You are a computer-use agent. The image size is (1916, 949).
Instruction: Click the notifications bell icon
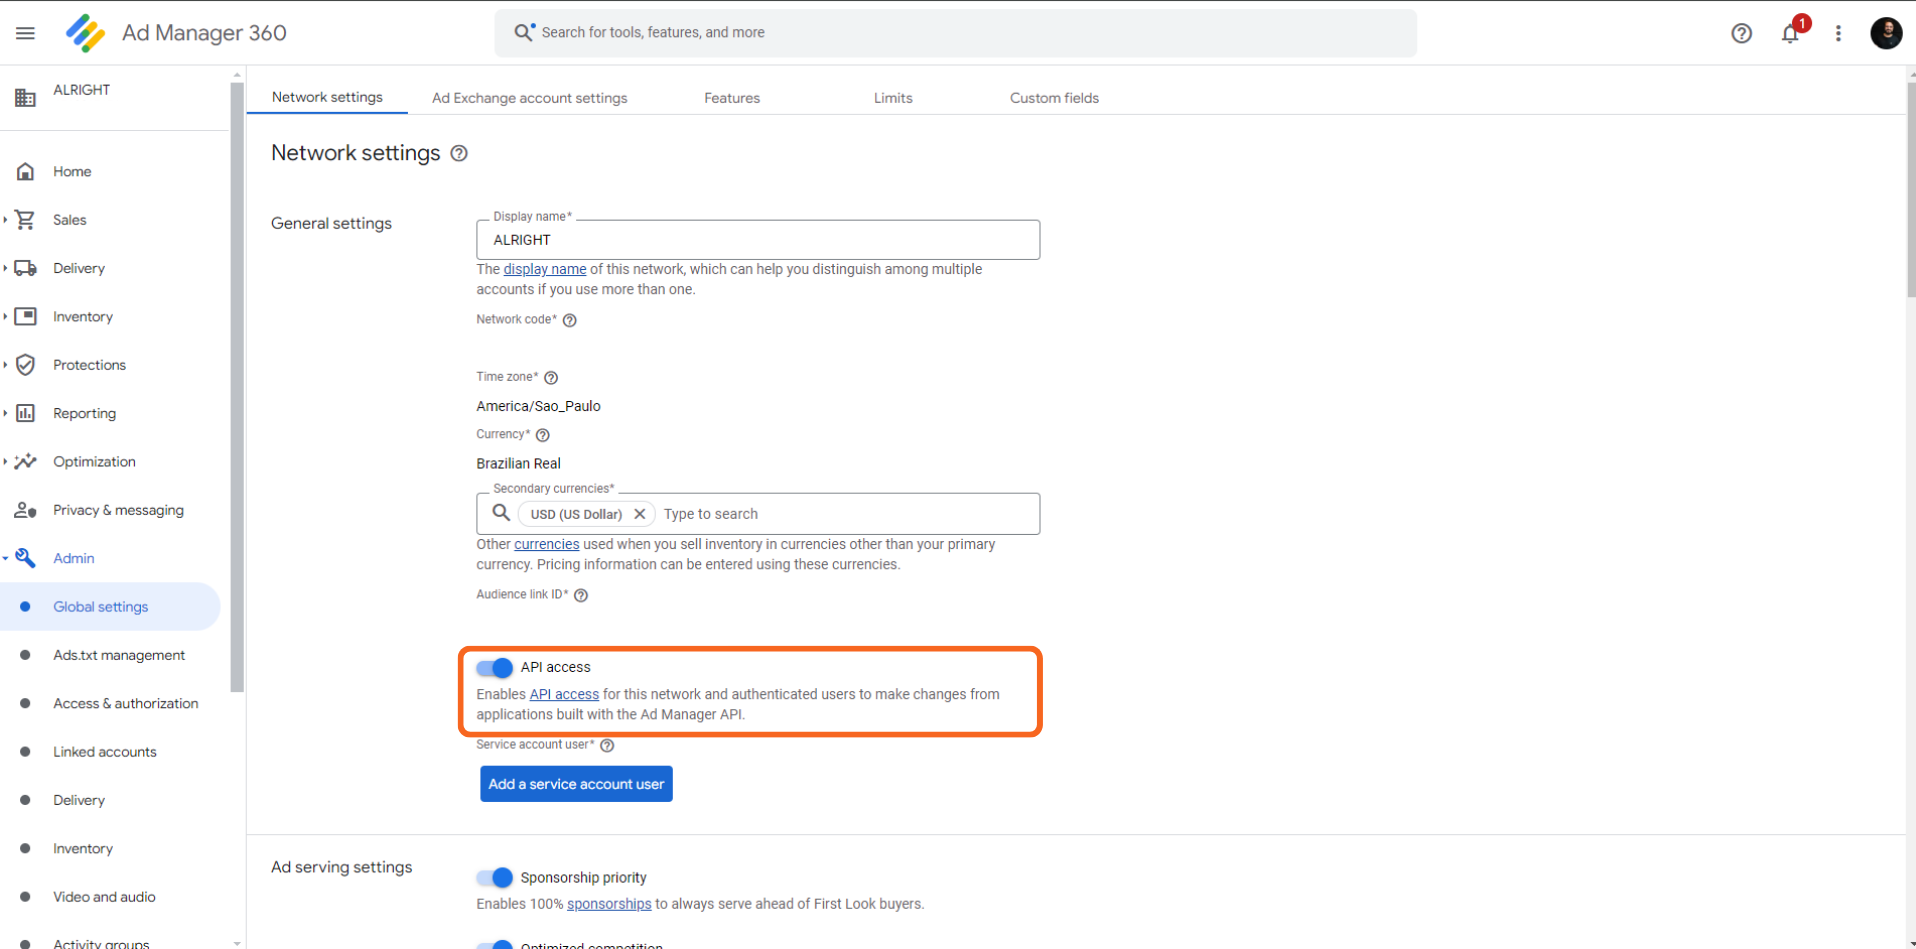pos(1789,34)
